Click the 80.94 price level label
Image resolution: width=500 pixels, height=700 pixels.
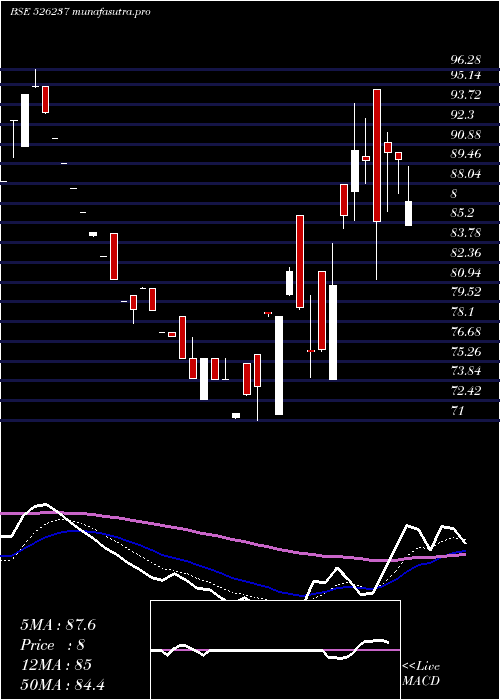[x=466, y=272]
